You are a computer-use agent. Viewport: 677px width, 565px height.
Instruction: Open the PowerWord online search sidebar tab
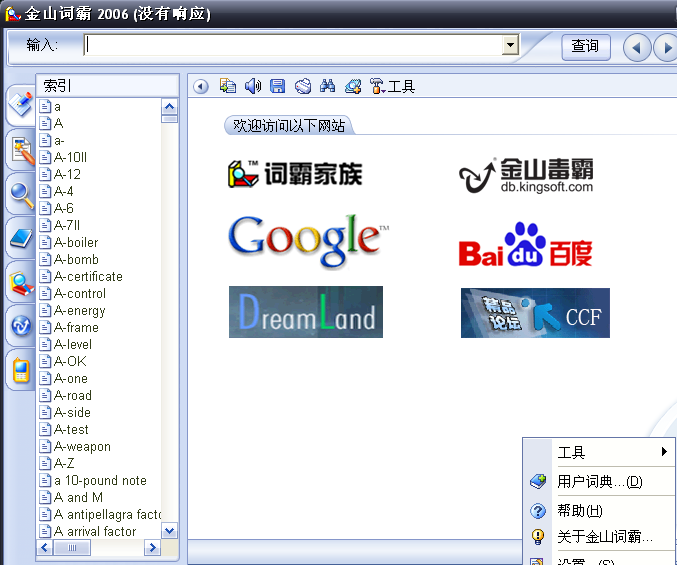[22, 282]
